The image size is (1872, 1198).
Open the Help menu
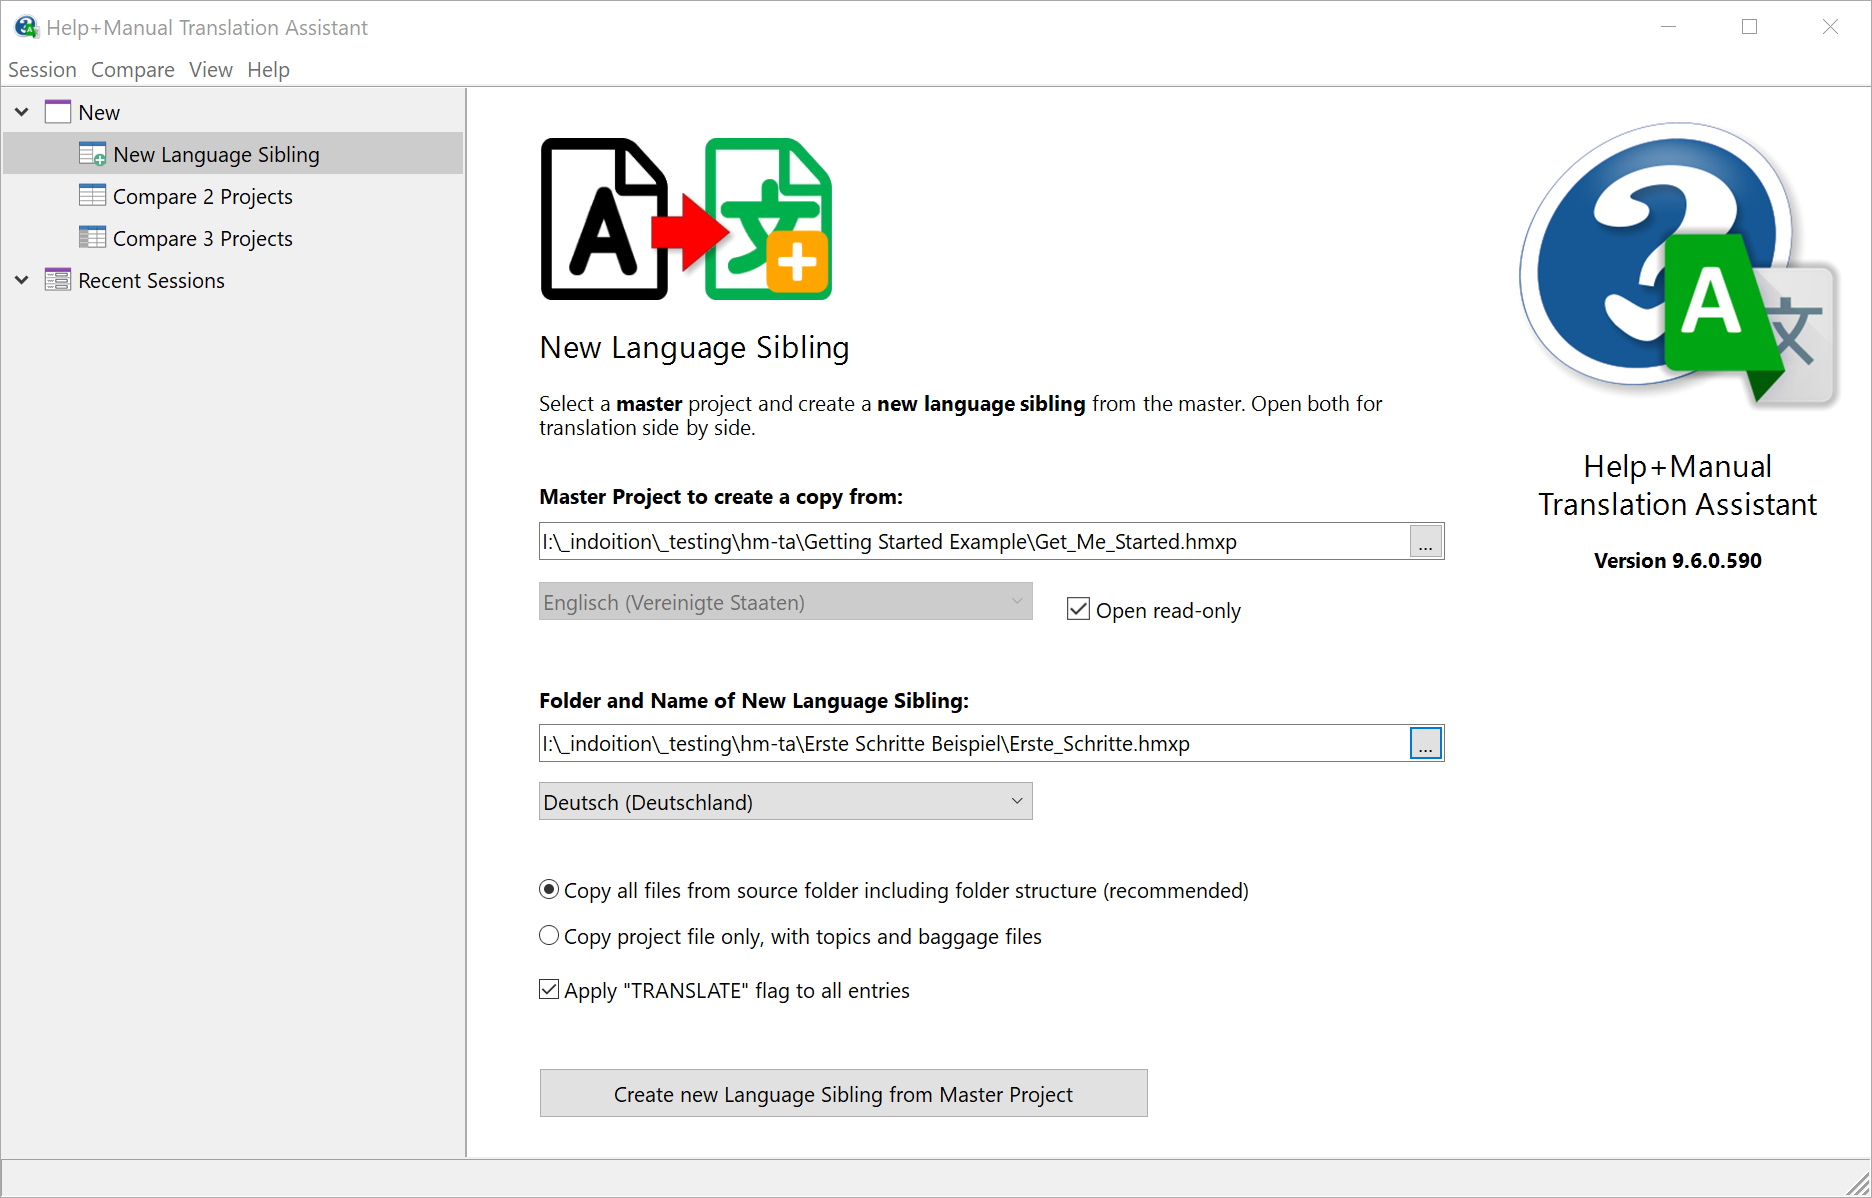[x=268, y=70]
